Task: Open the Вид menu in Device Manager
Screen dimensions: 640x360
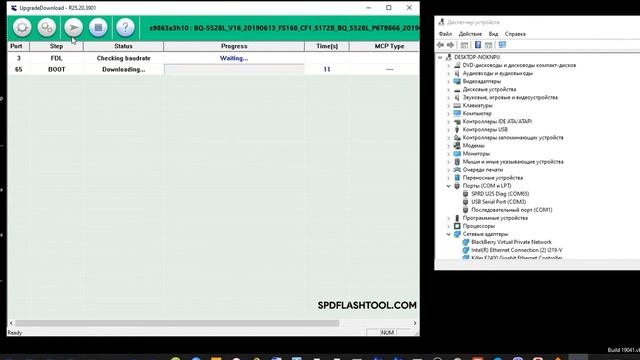Action: tap(493, 34)
